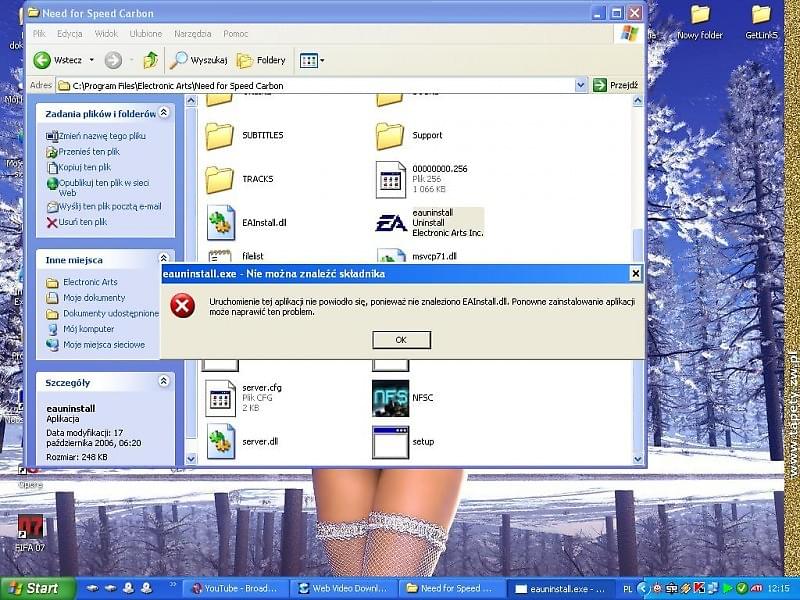Click file list scrollbar down arrow

point(638,459)
